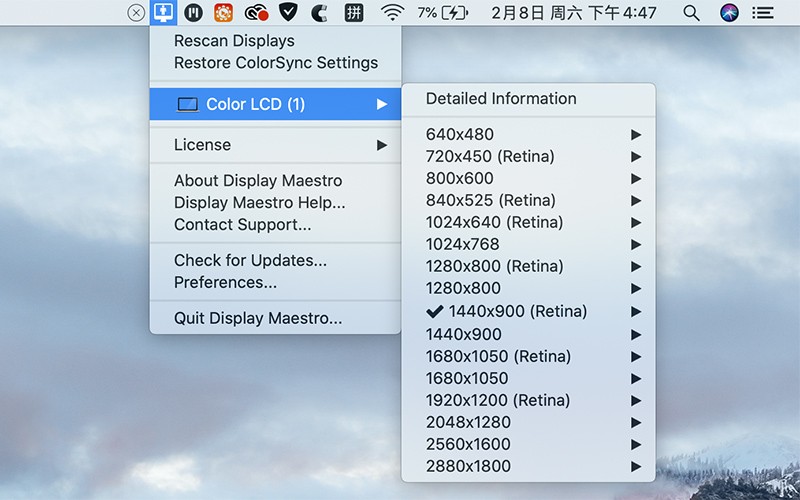Click the Display Maestro menu bar icon
The image size is (800, 500).
click(163, 12)
